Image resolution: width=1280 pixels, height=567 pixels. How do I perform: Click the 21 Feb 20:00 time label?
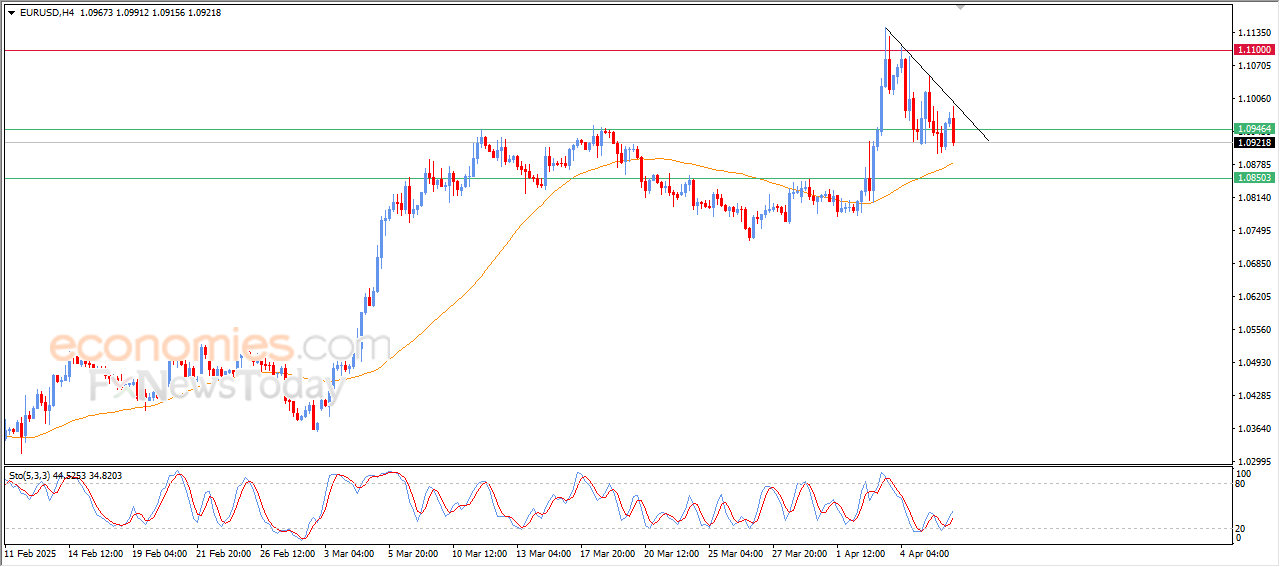click(223, 552)
